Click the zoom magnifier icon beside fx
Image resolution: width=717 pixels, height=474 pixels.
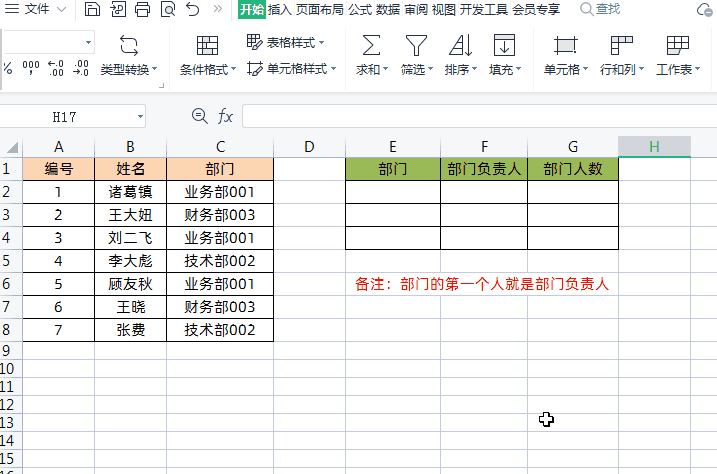198,117
